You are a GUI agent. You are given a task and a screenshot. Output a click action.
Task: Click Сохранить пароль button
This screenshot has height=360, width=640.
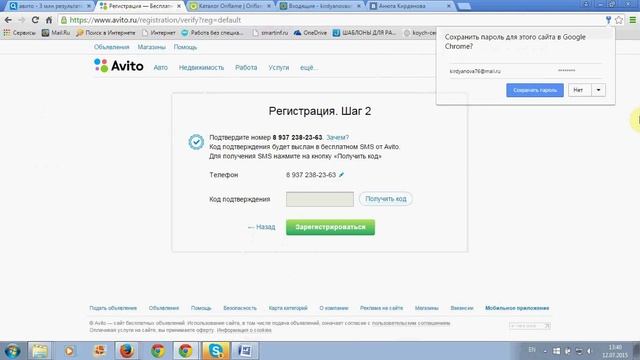535,90
